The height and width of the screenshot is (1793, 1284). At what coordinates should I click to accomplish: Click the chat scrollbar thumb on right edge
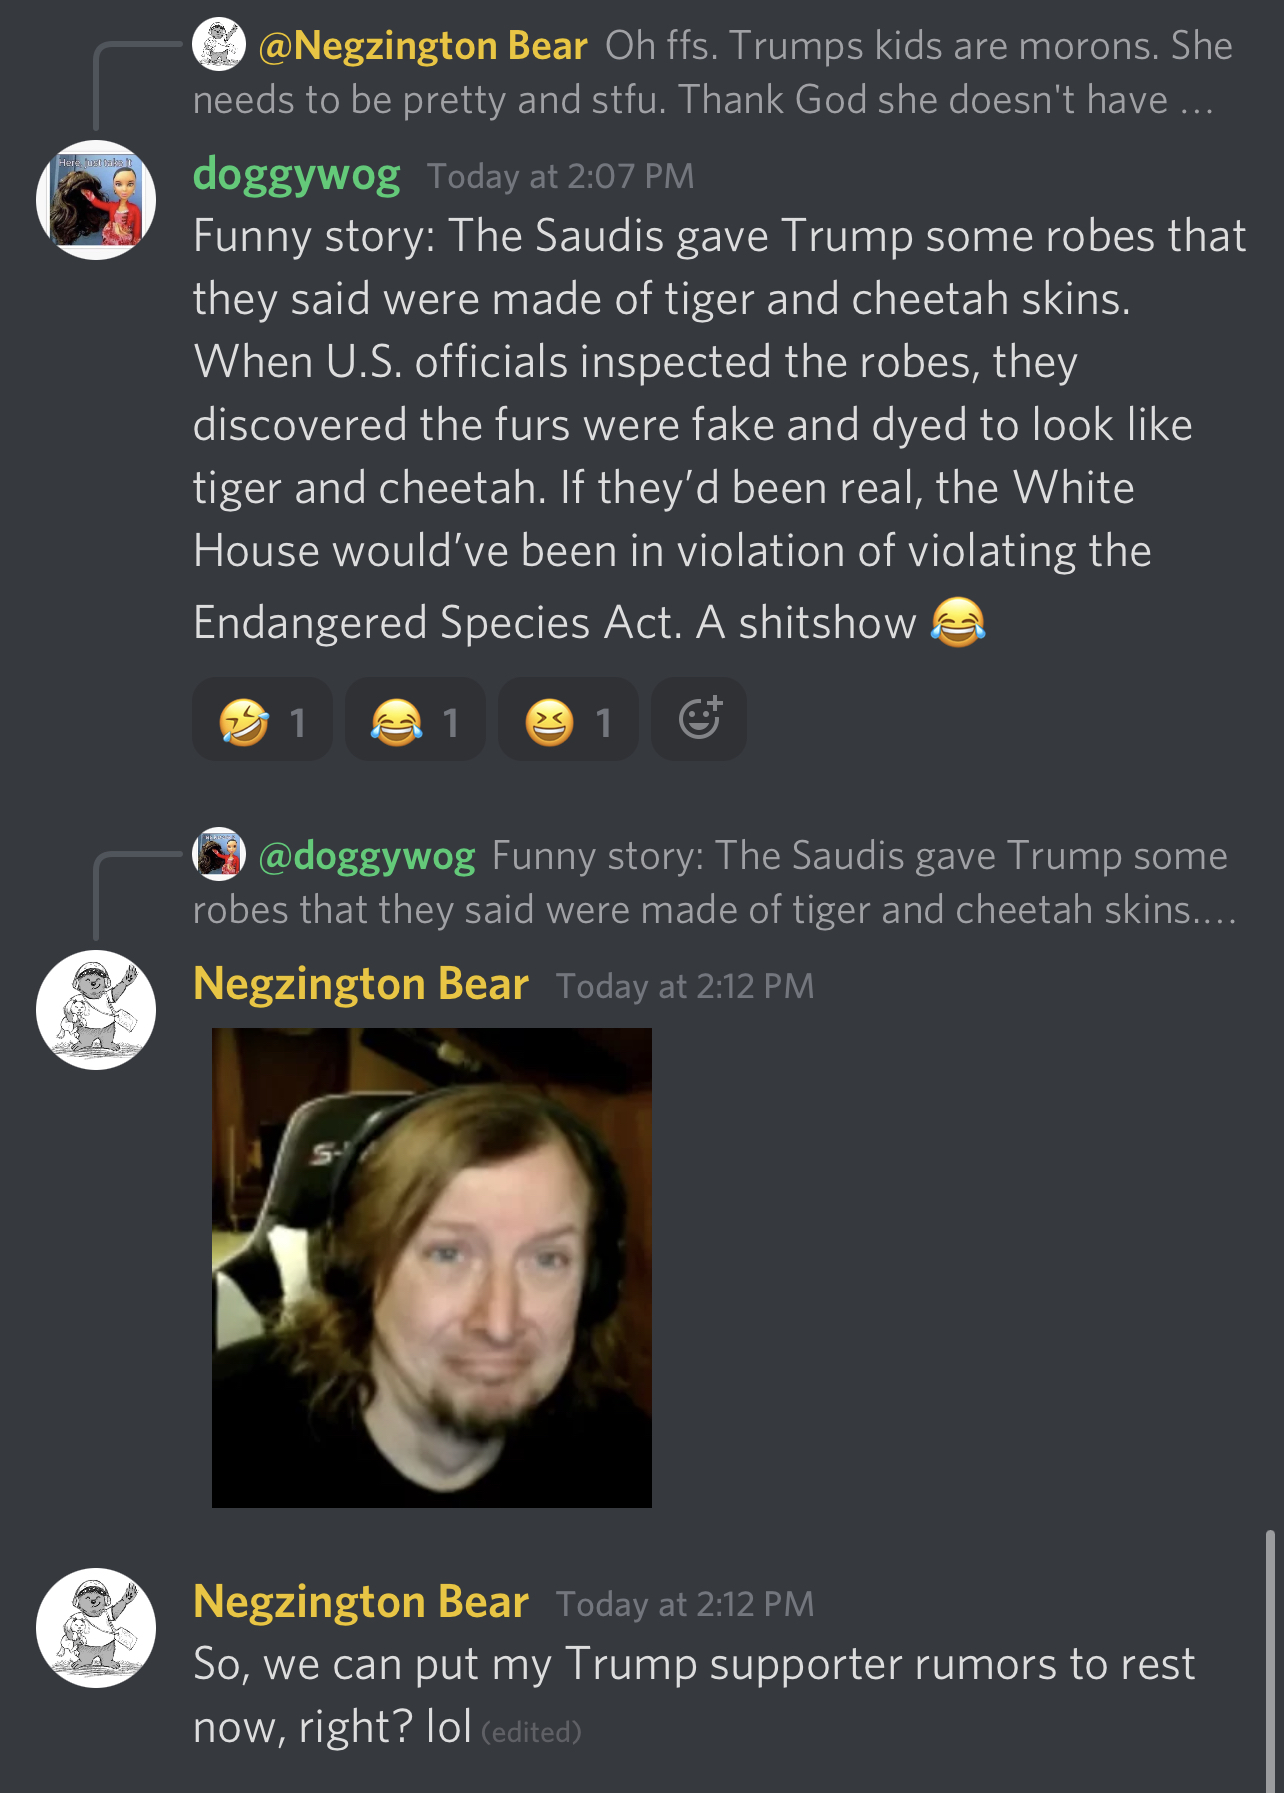pos(1270,1660)
